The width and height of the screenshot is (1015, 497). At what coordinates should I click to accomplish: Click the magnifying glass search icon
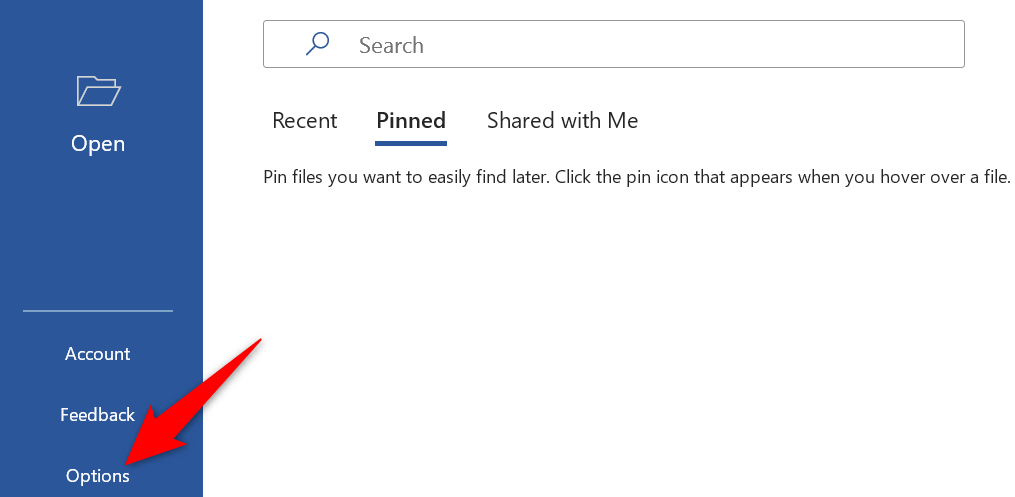click(x=317, y=44)
